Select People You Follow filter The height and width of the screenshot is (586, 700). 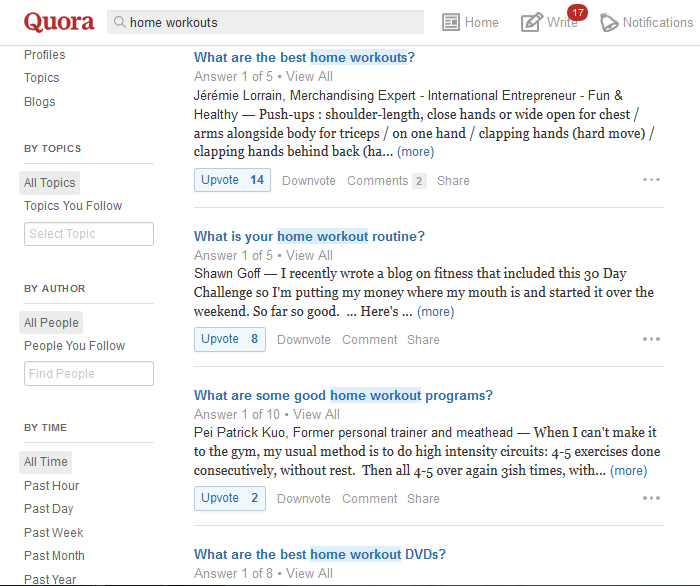tap(75, 346)
